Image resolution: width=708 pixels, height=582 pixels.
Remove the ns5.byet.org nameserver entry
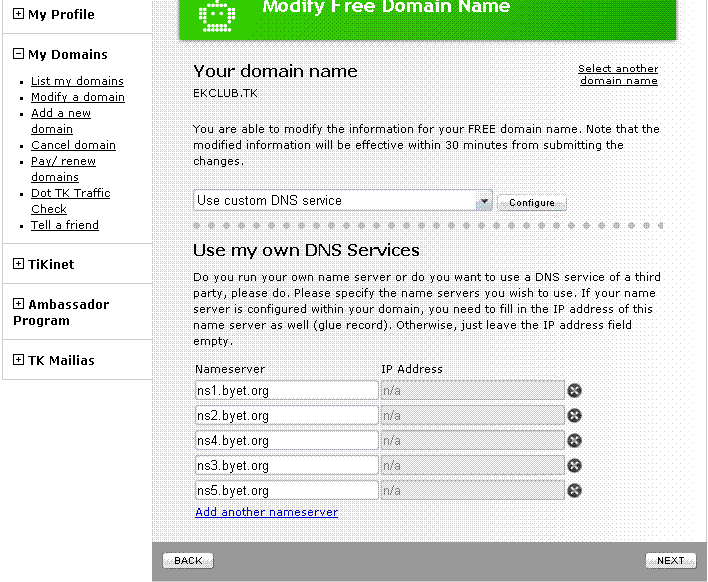click(x=575, y=491)
